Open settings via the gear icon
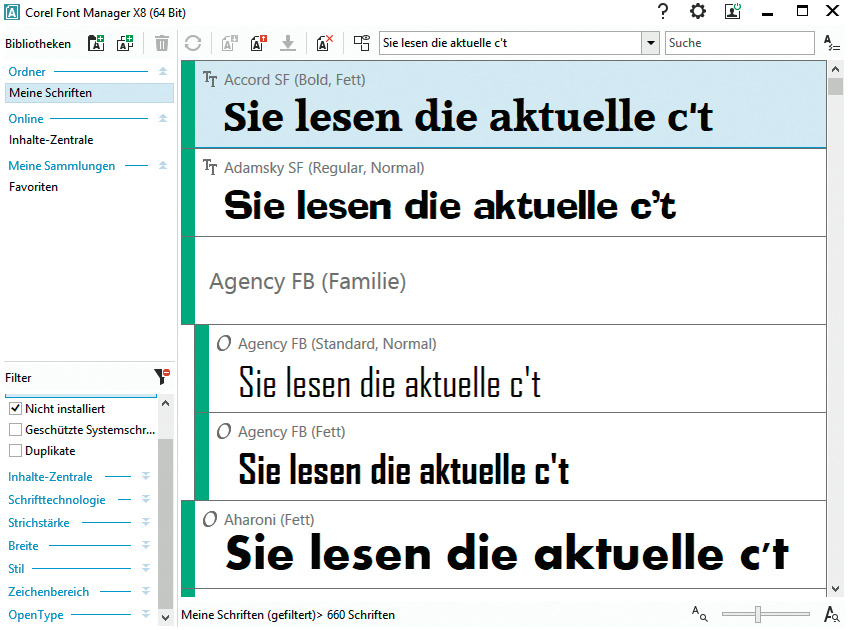The width and height of the screenshot is (849, 630). (x=698, y=12)
